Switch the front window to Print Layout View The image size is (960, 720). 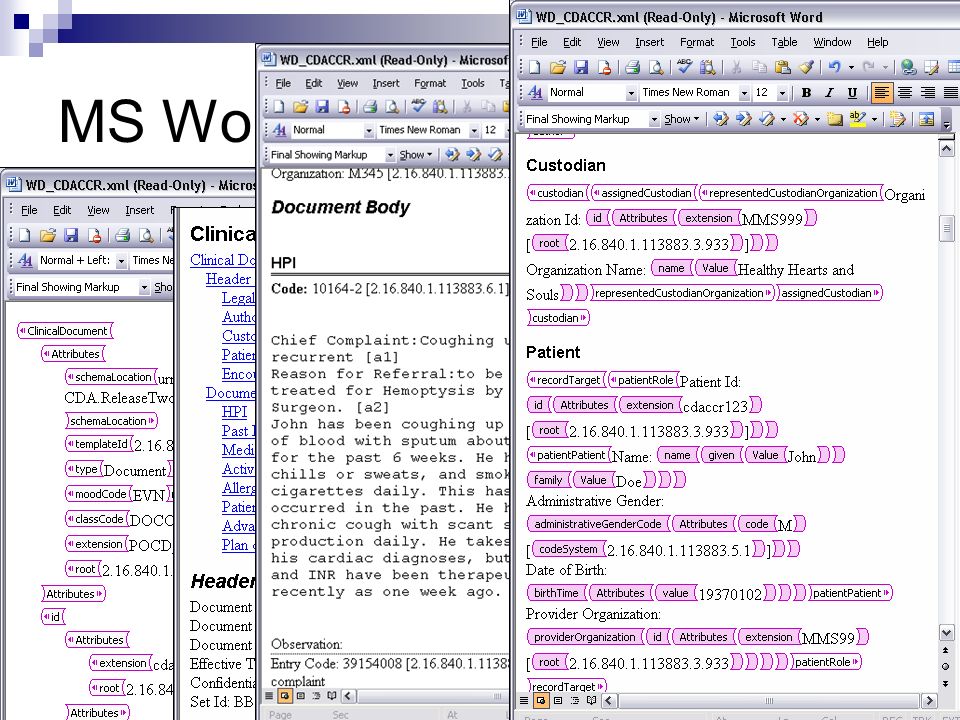[x=558, y=700]
